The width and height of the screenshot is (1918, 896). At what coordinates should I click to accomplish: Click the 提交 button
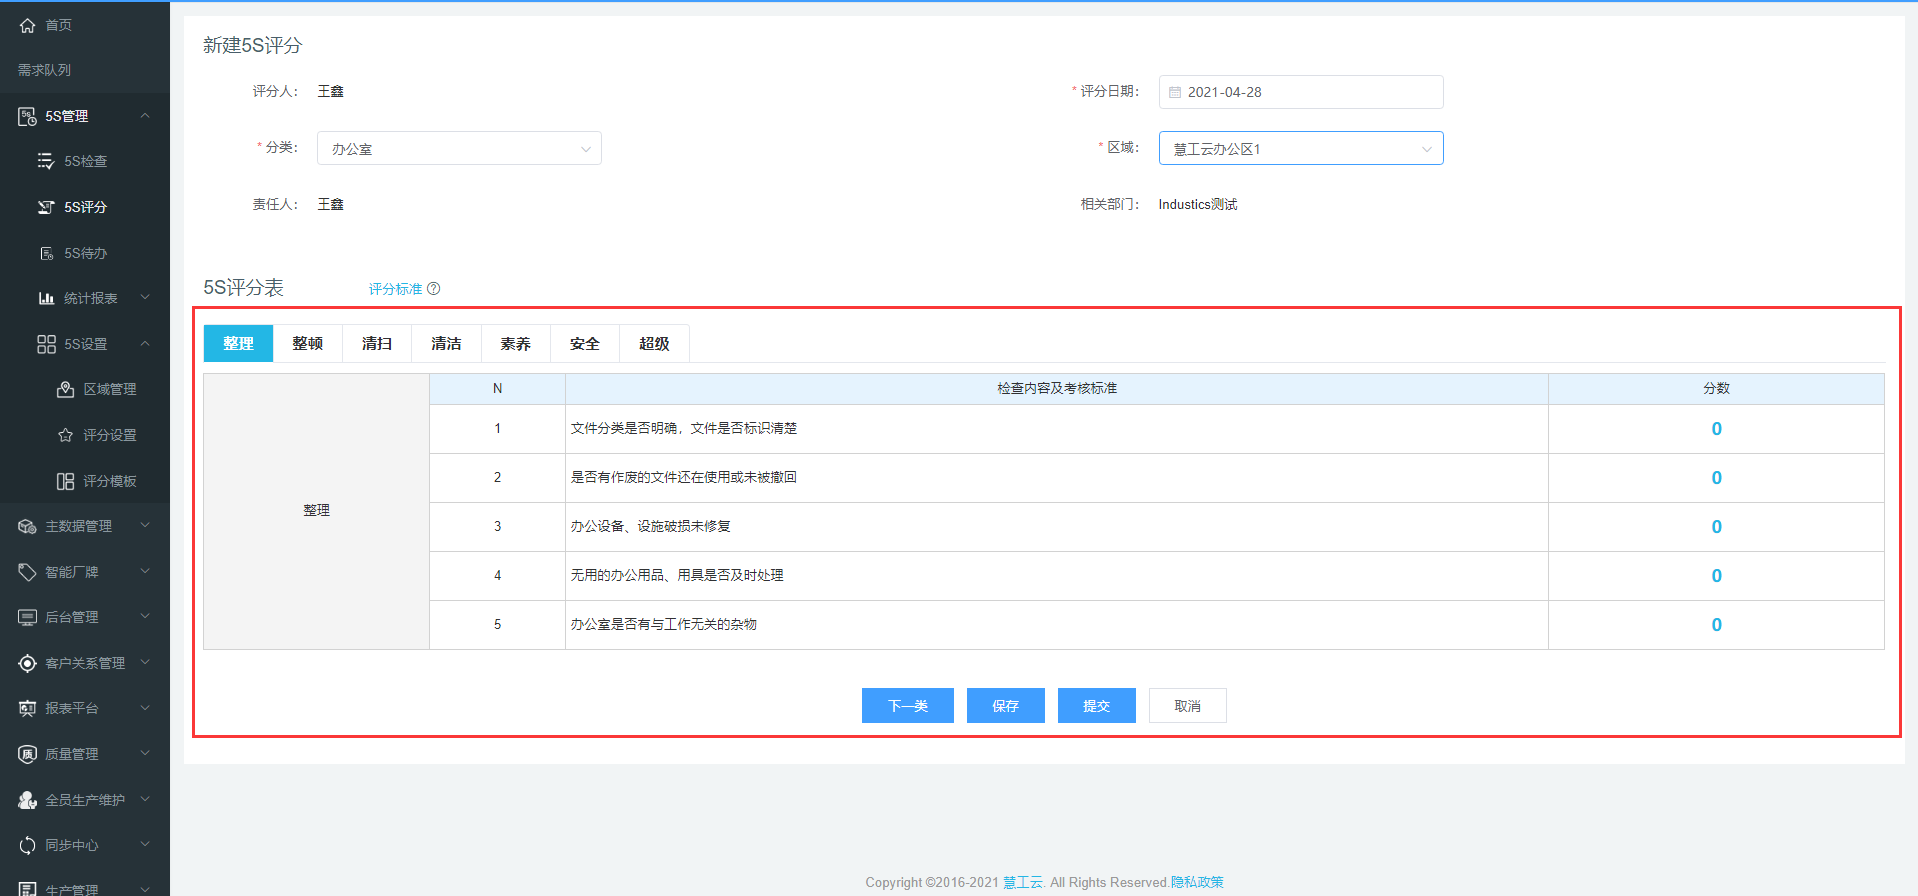click(1096, 706)
